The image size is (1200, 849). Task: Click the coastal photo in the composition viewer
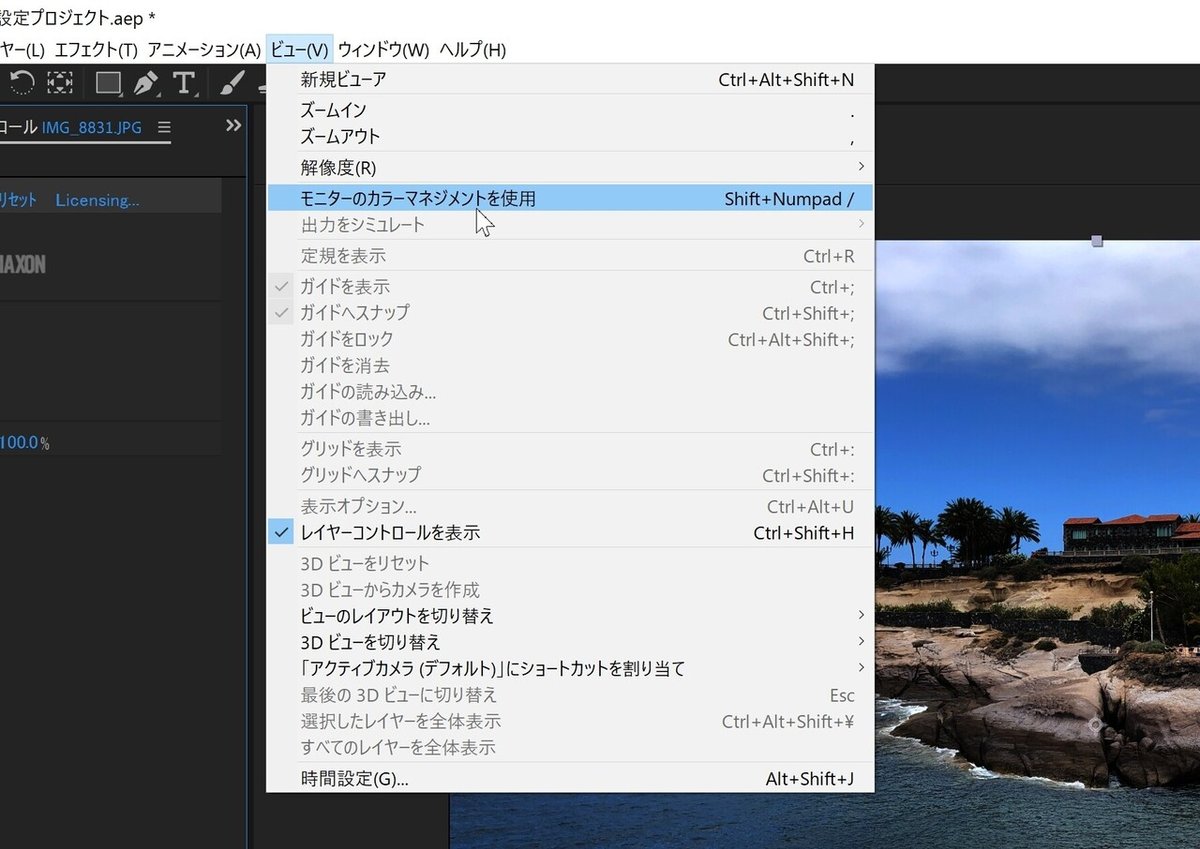tap(1037, 543)
